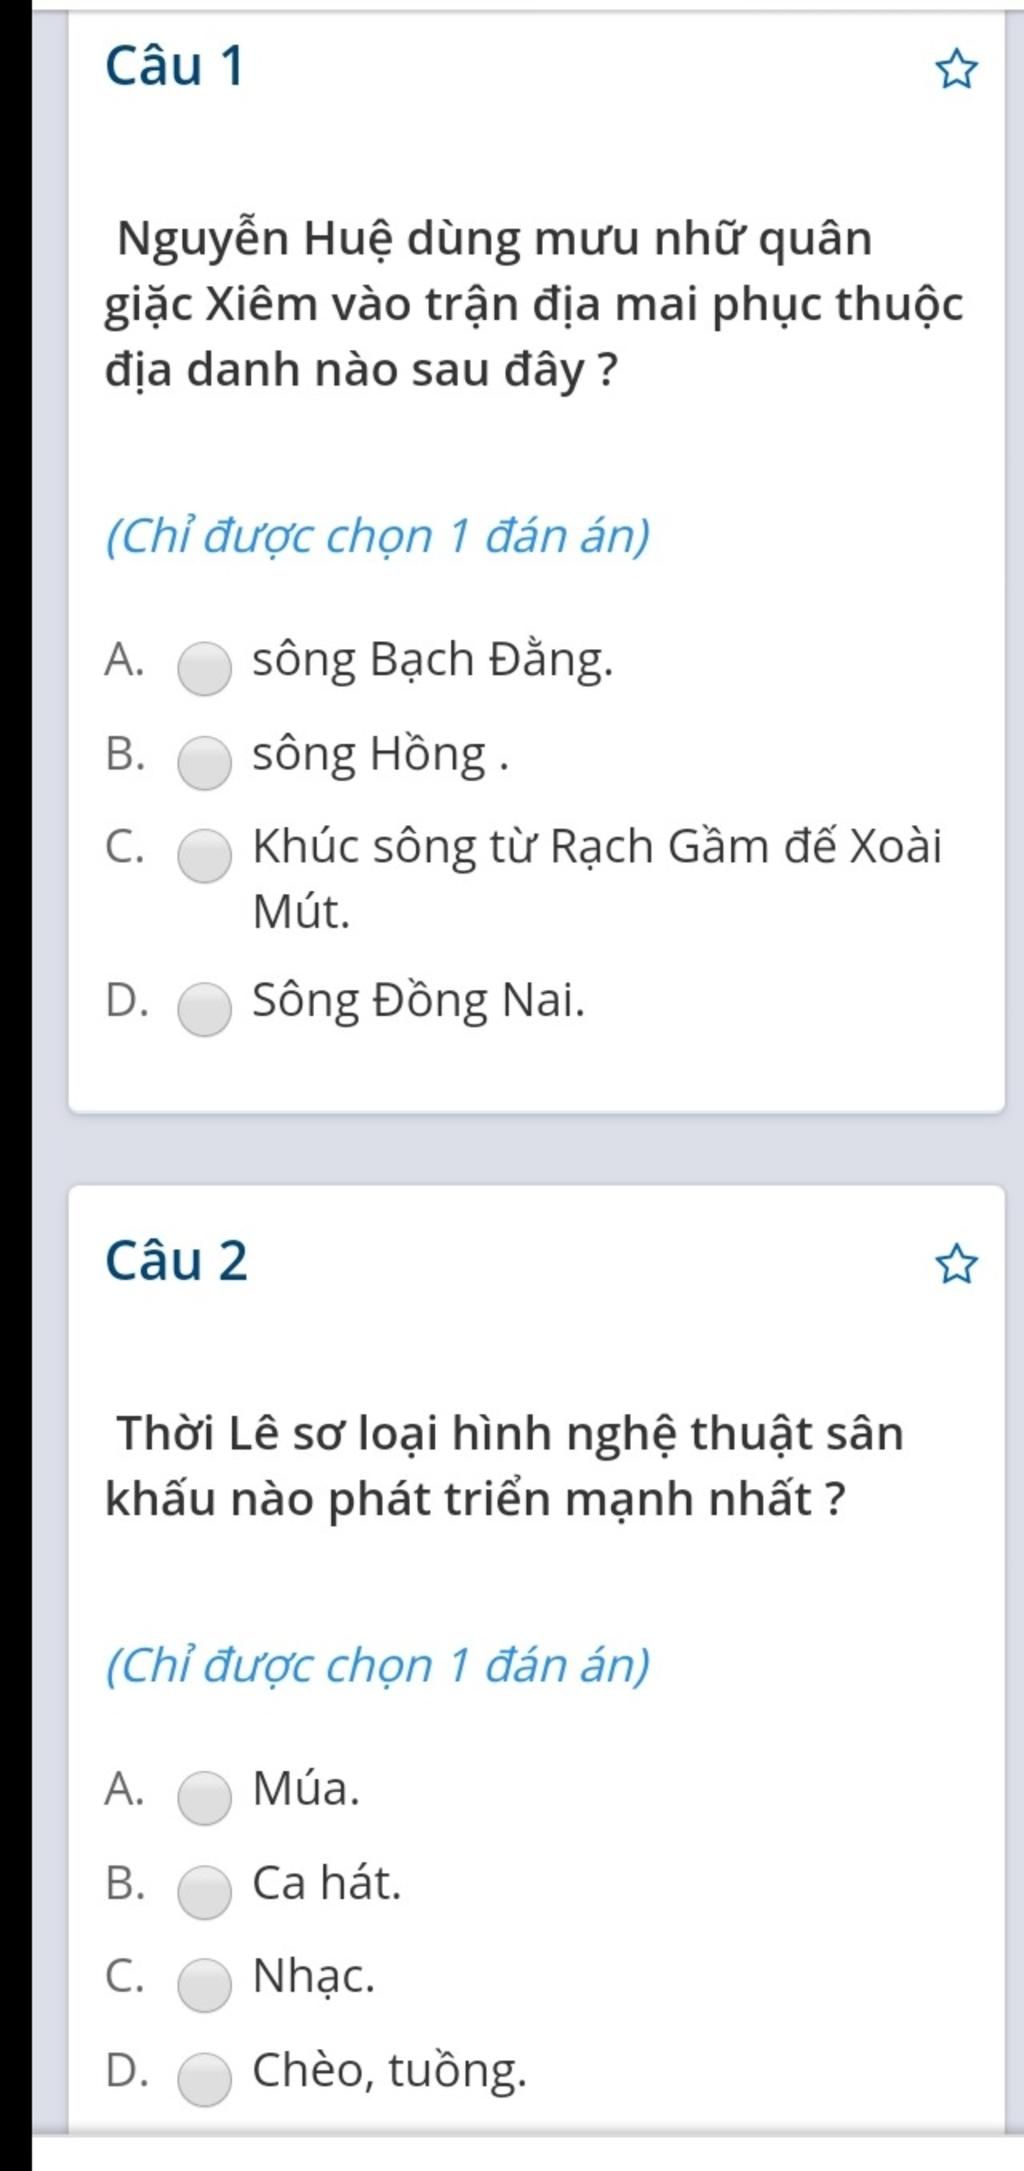Click the 'Câu 1' heading
The height and width of the screenshot is (2171, 1024).
174,67
